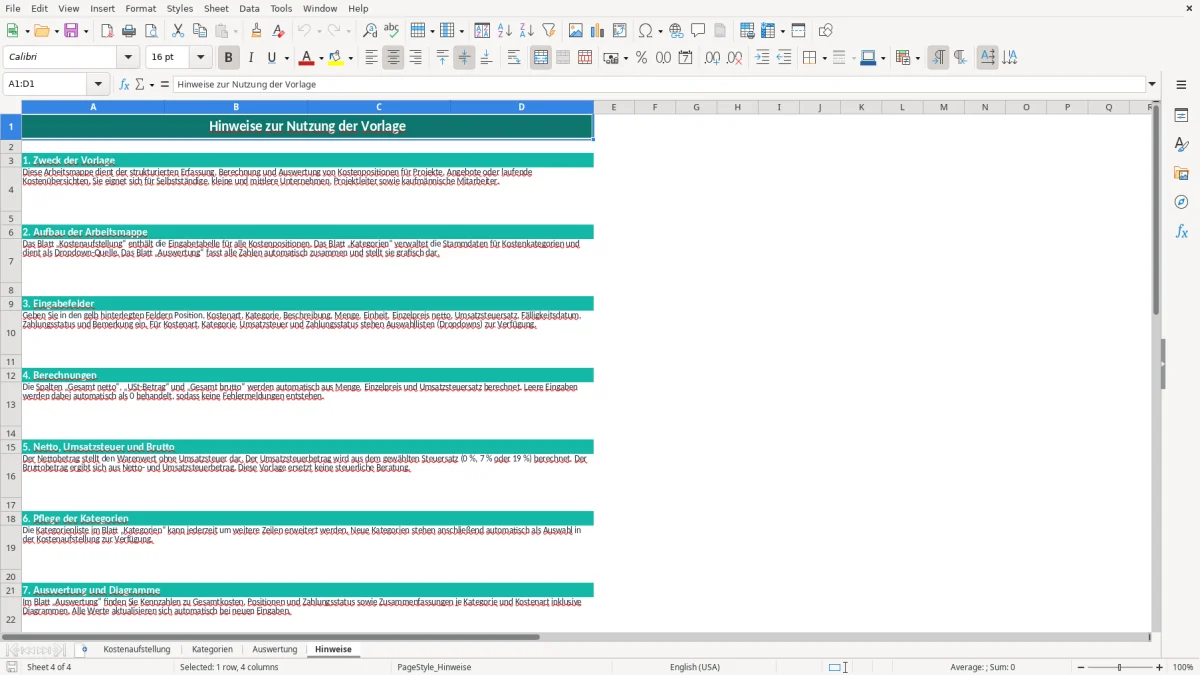Insert a hyperlink
This screenshot has height=675, width=1200.
click(677, 31)
